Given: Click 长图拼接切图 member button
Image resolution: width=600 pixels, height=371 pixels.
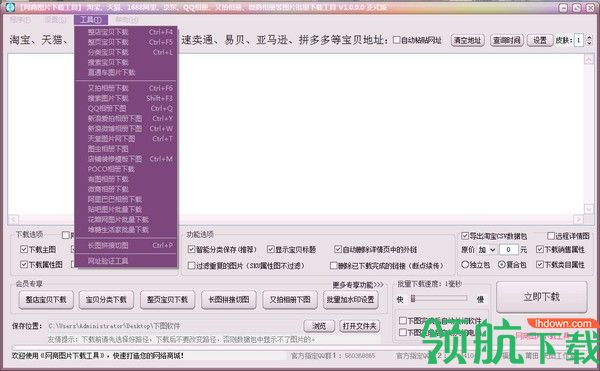Looking at the screenshot, I should pyautogui.click(x=228, y=299).
